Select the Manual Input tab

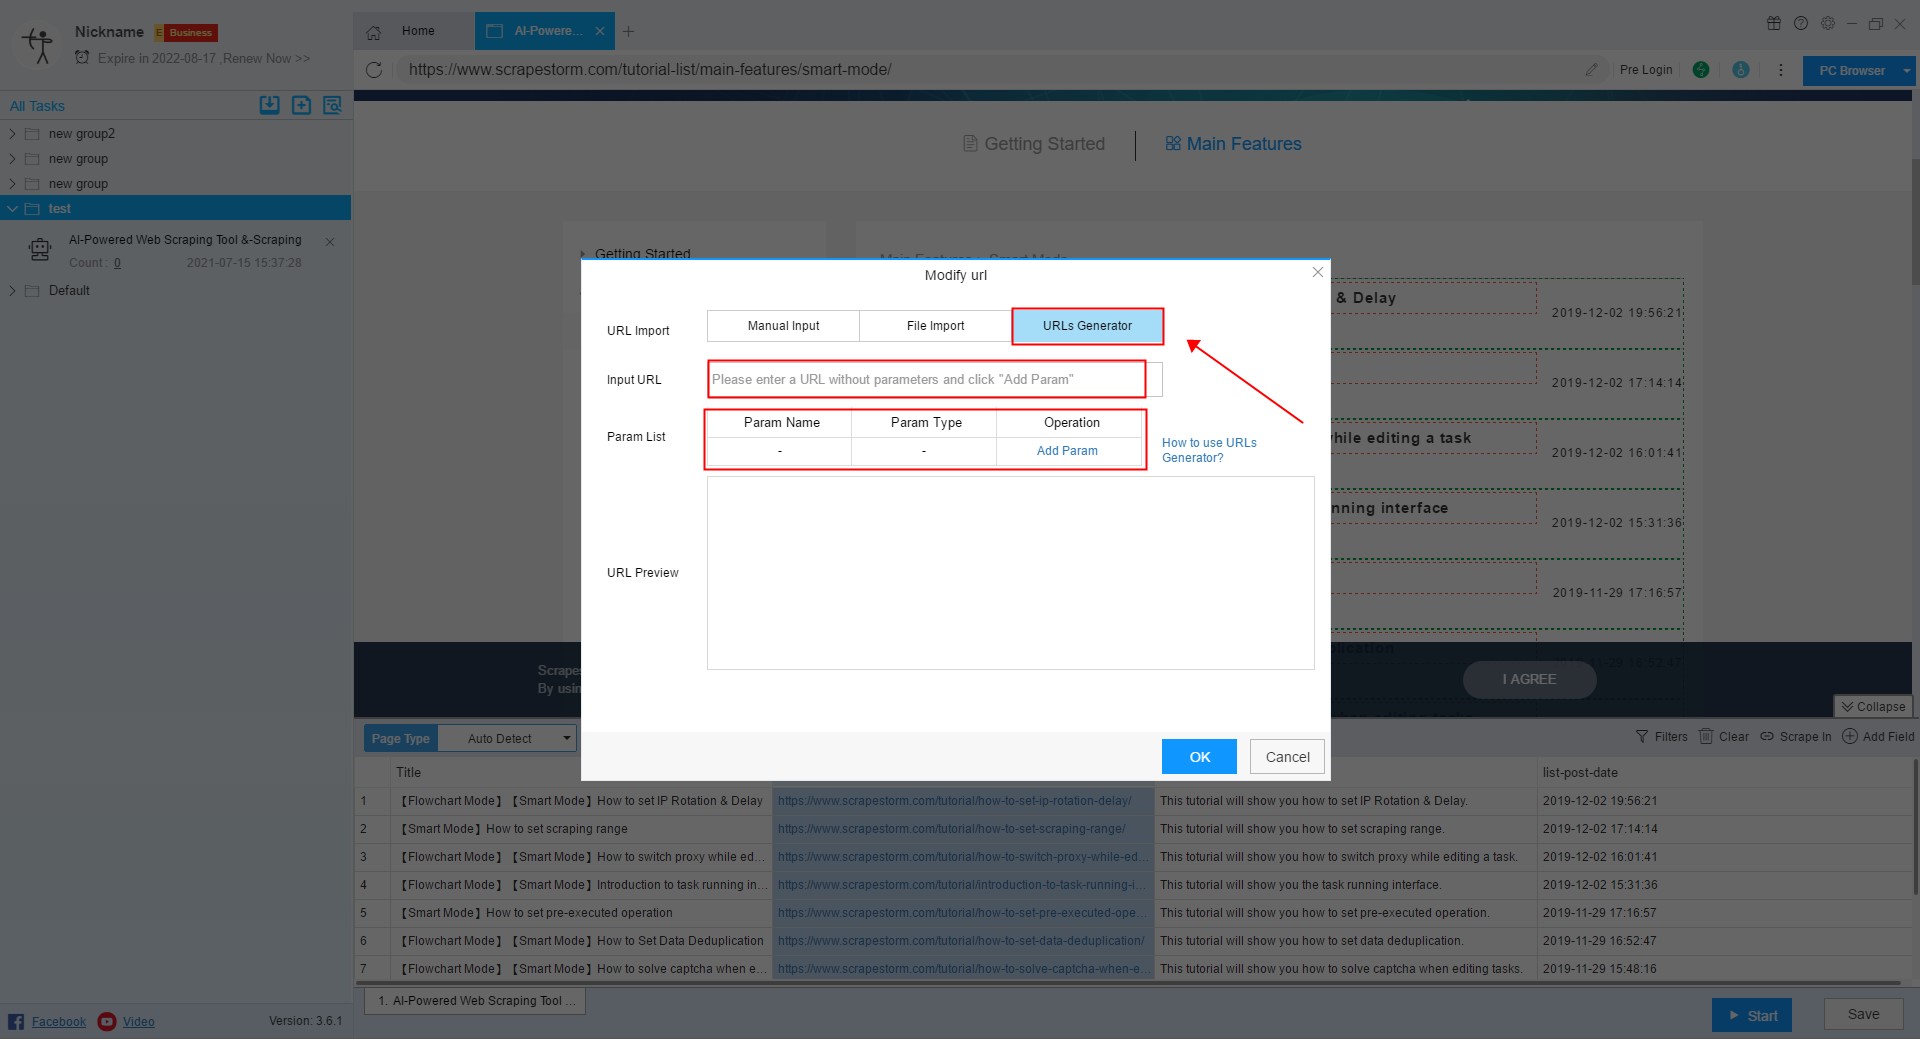coord(783,326)
